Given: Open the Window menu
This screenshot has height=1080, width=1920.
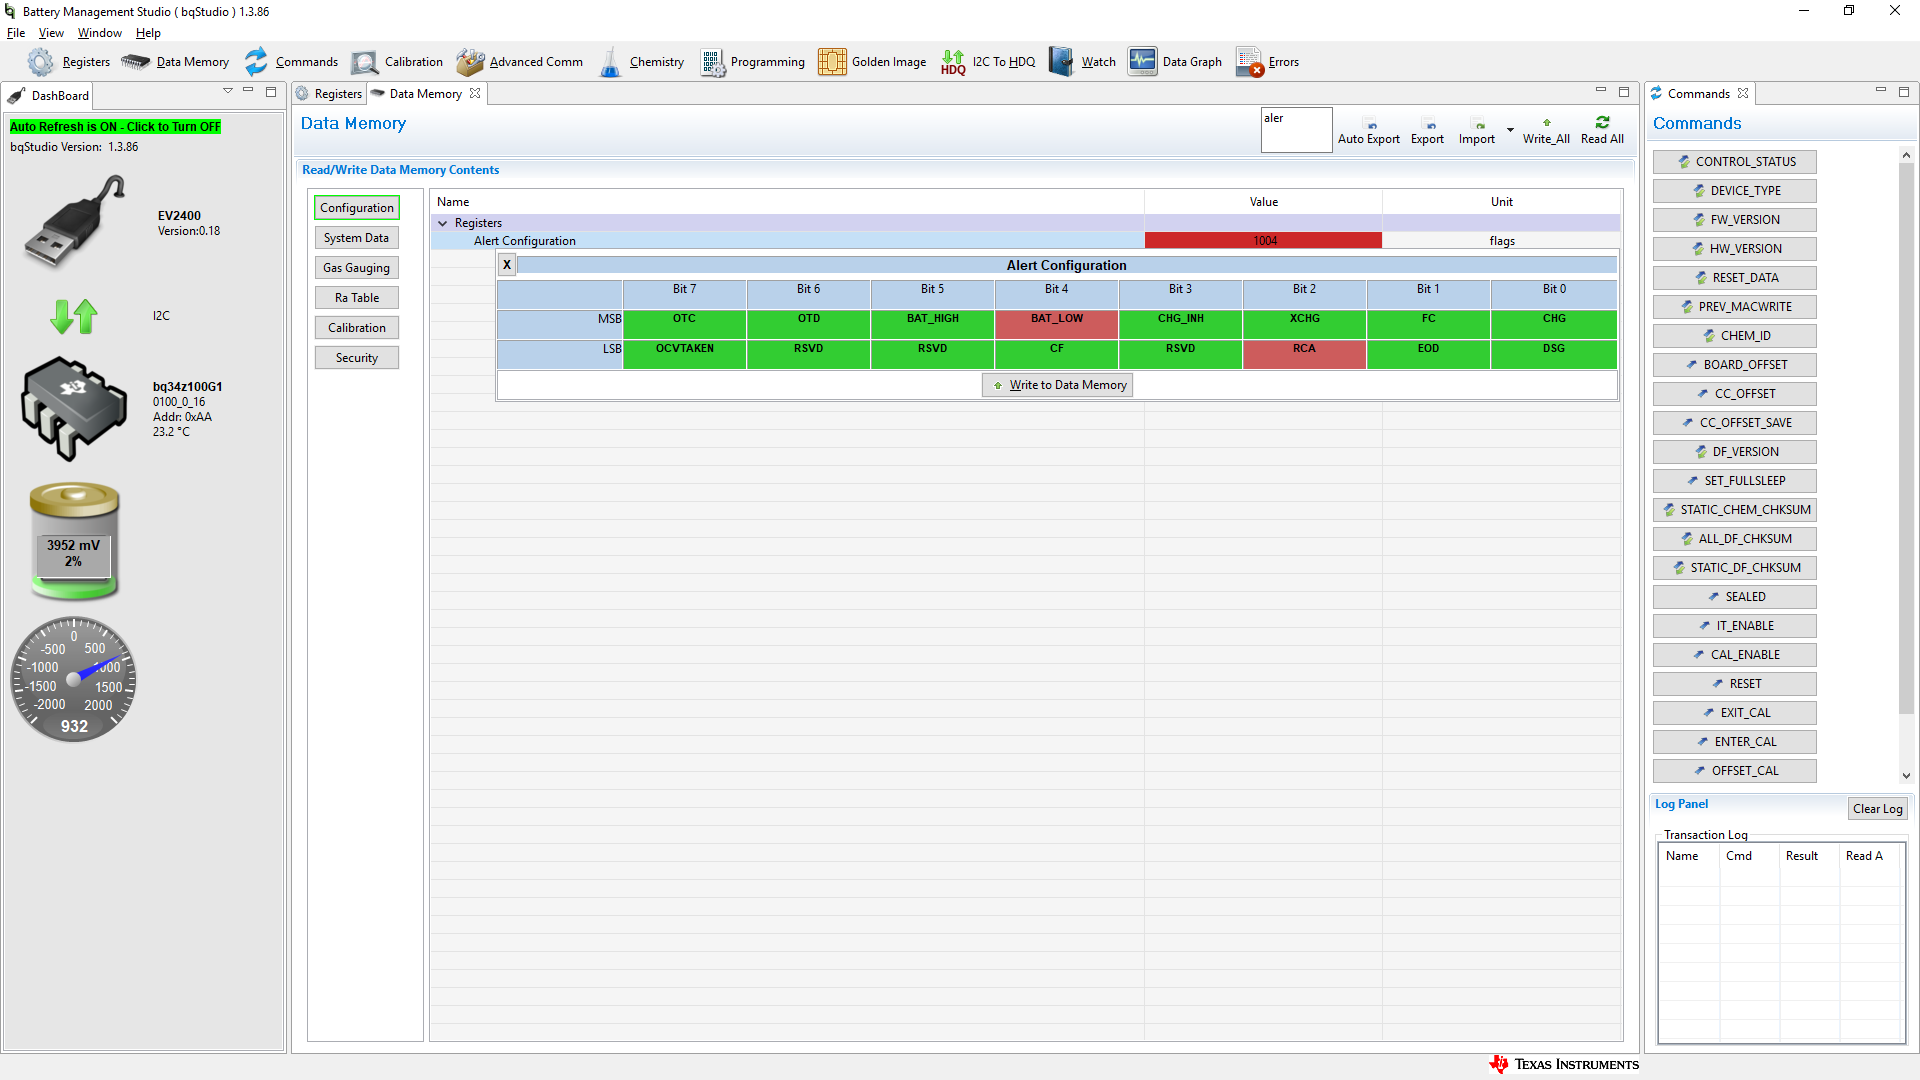Looking at the screenshot, I should 99,33.
